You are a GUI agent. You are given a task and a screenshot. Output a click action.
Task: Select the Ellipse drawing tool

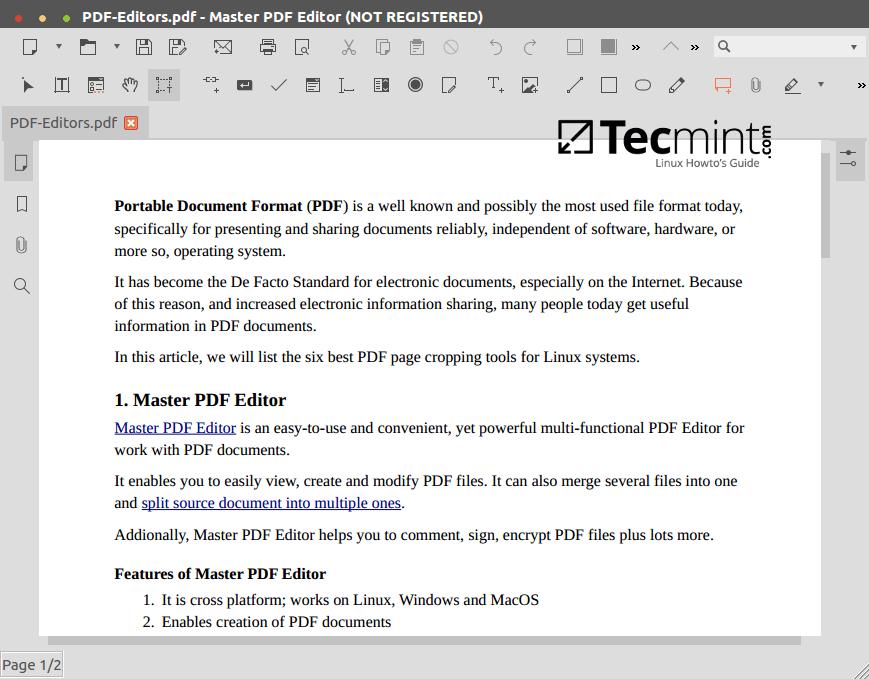pos(643,85)
